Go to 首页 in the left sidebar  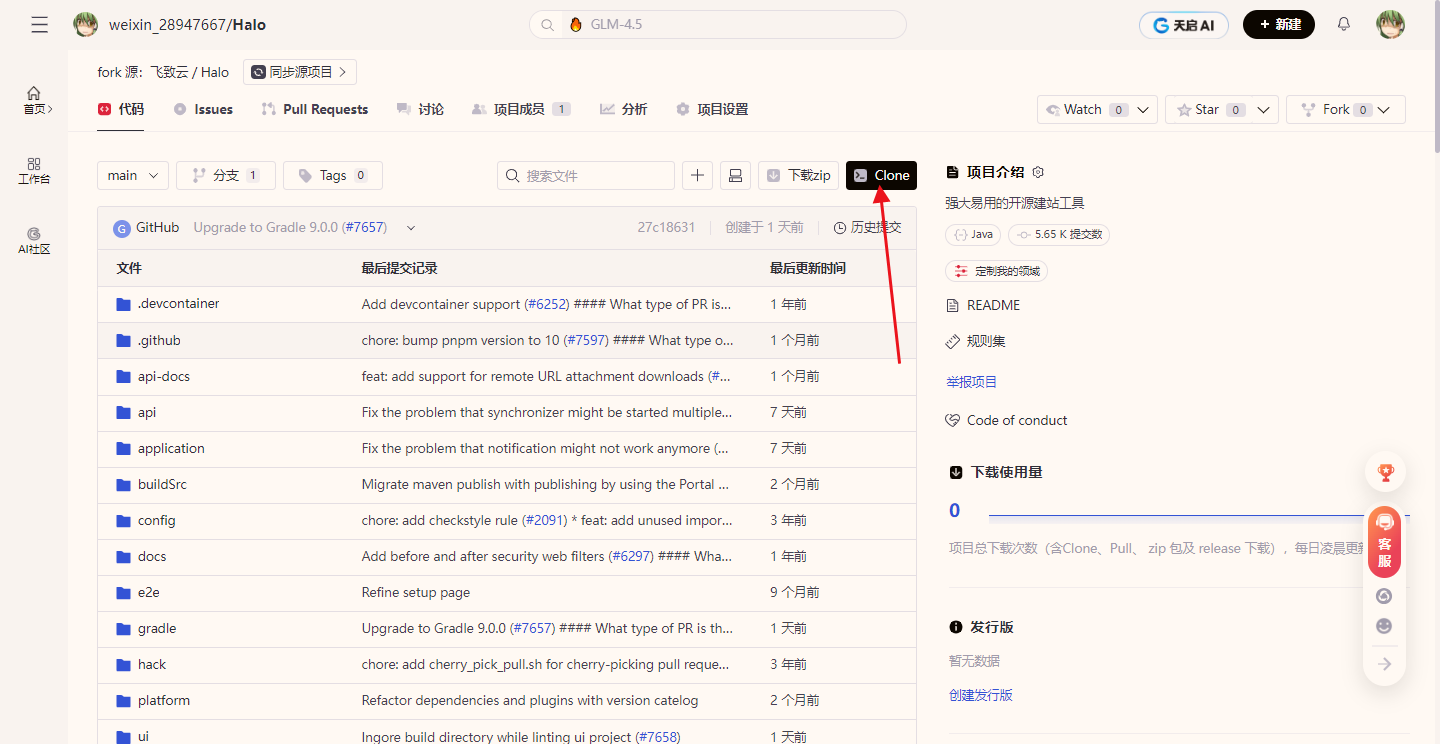point(38,100)
